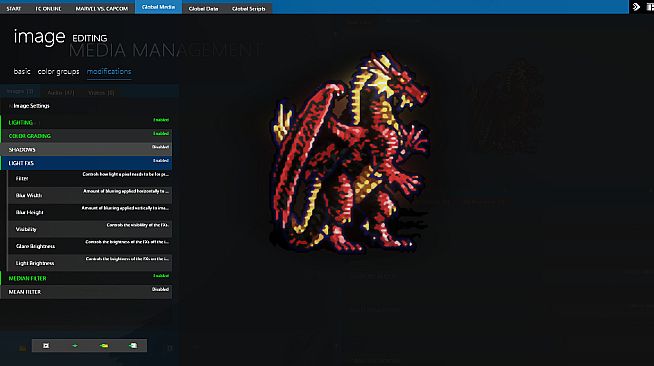Viewport: 654px width, 366px height.
Task: Collapse the Image Settings header
Action: click(31, 106)
